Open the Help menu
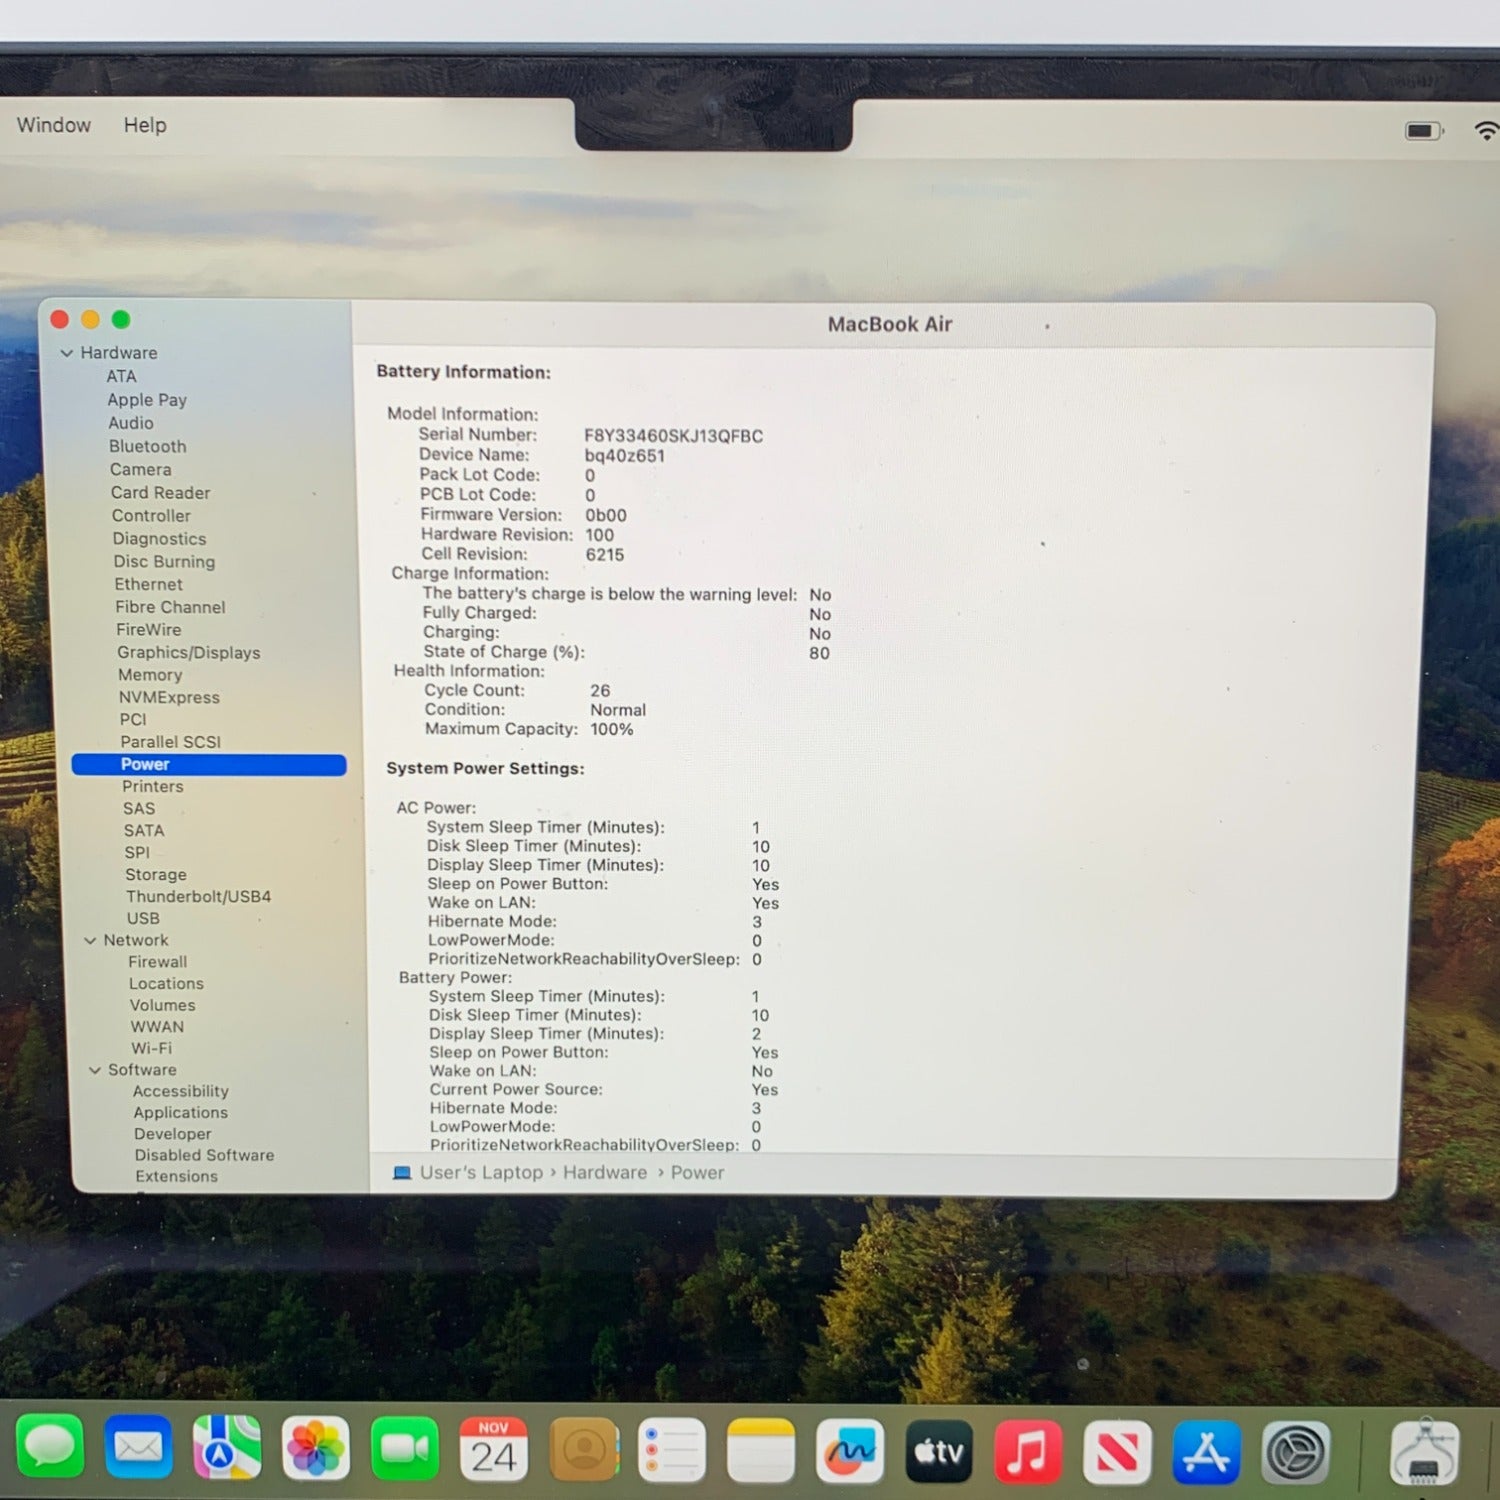 (x=145, y=125)
